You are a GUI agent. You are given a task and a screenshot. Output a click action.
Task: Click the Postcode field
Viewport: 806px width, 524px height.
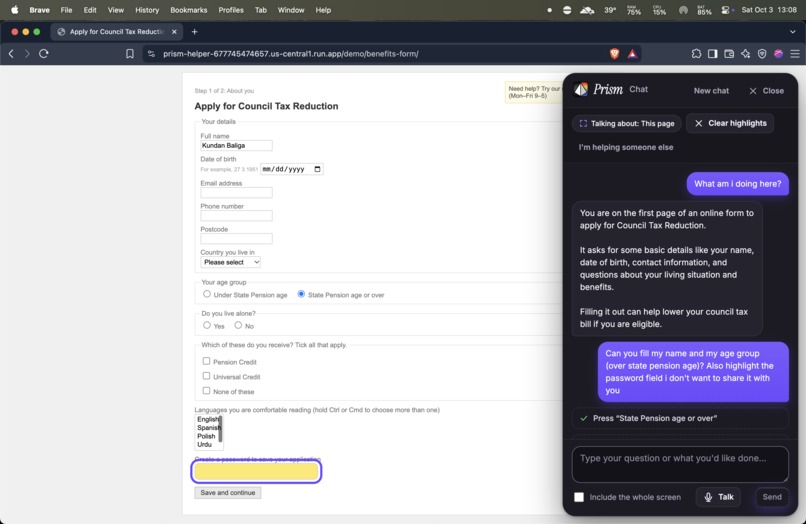(236, 239)
